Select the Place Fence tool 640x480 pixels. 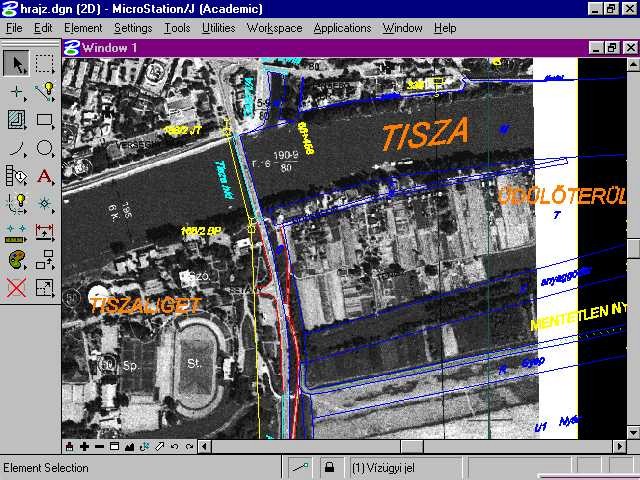click(x=45, y=64)
